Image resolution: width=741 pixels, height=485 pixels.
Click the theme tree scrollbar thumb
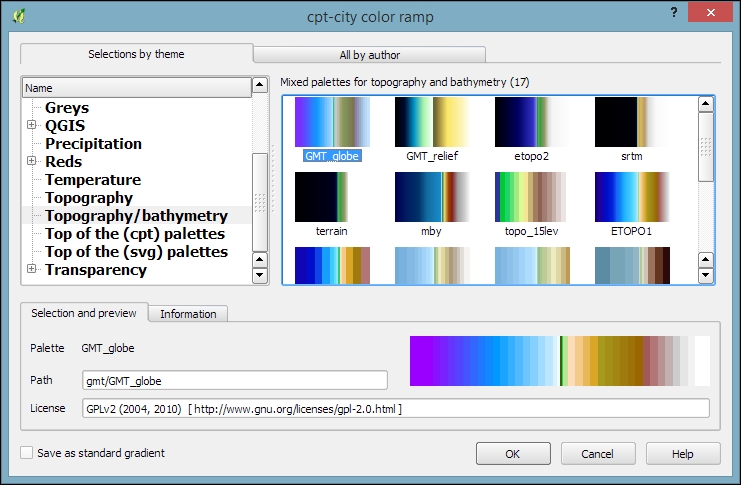coord(259,202)
